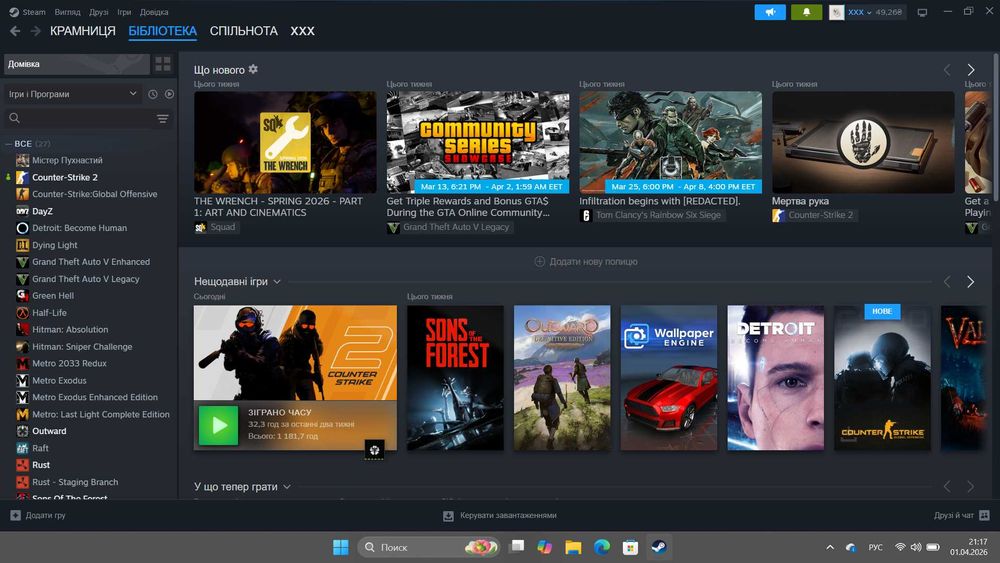Screen dimensions: 1000x563
Task: Select Sons of the Forest cover thumbnail
Action: point(455,377)
